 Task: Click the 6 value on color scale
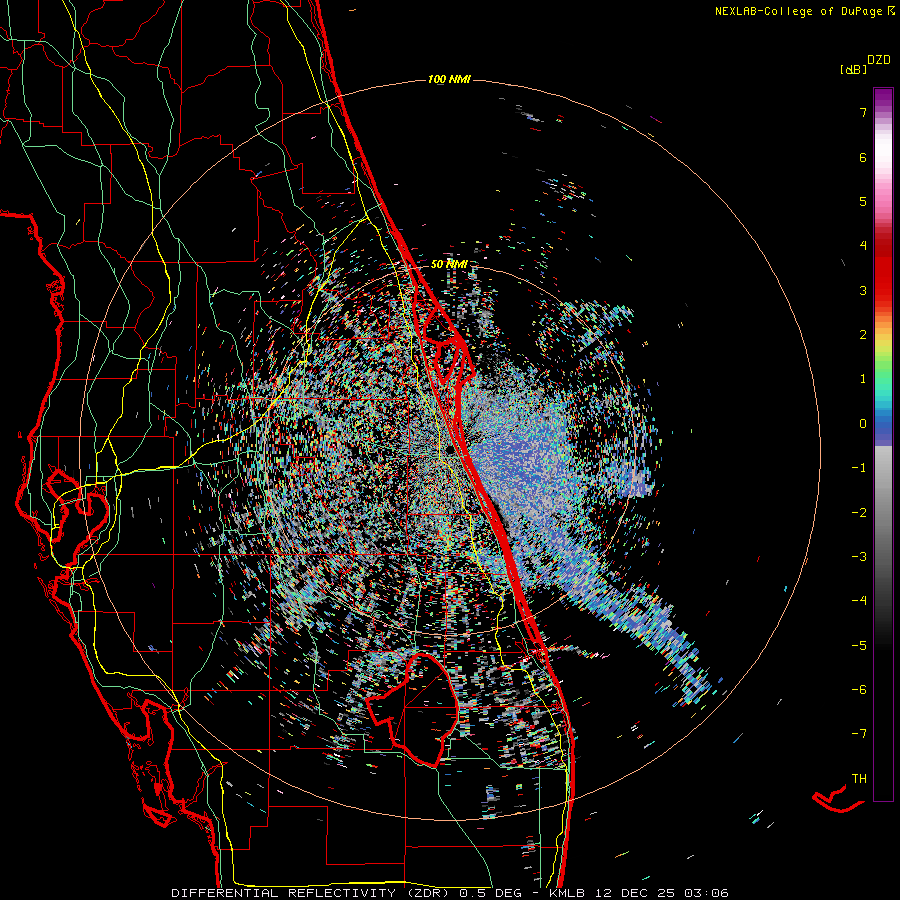(x=863, y=157)
